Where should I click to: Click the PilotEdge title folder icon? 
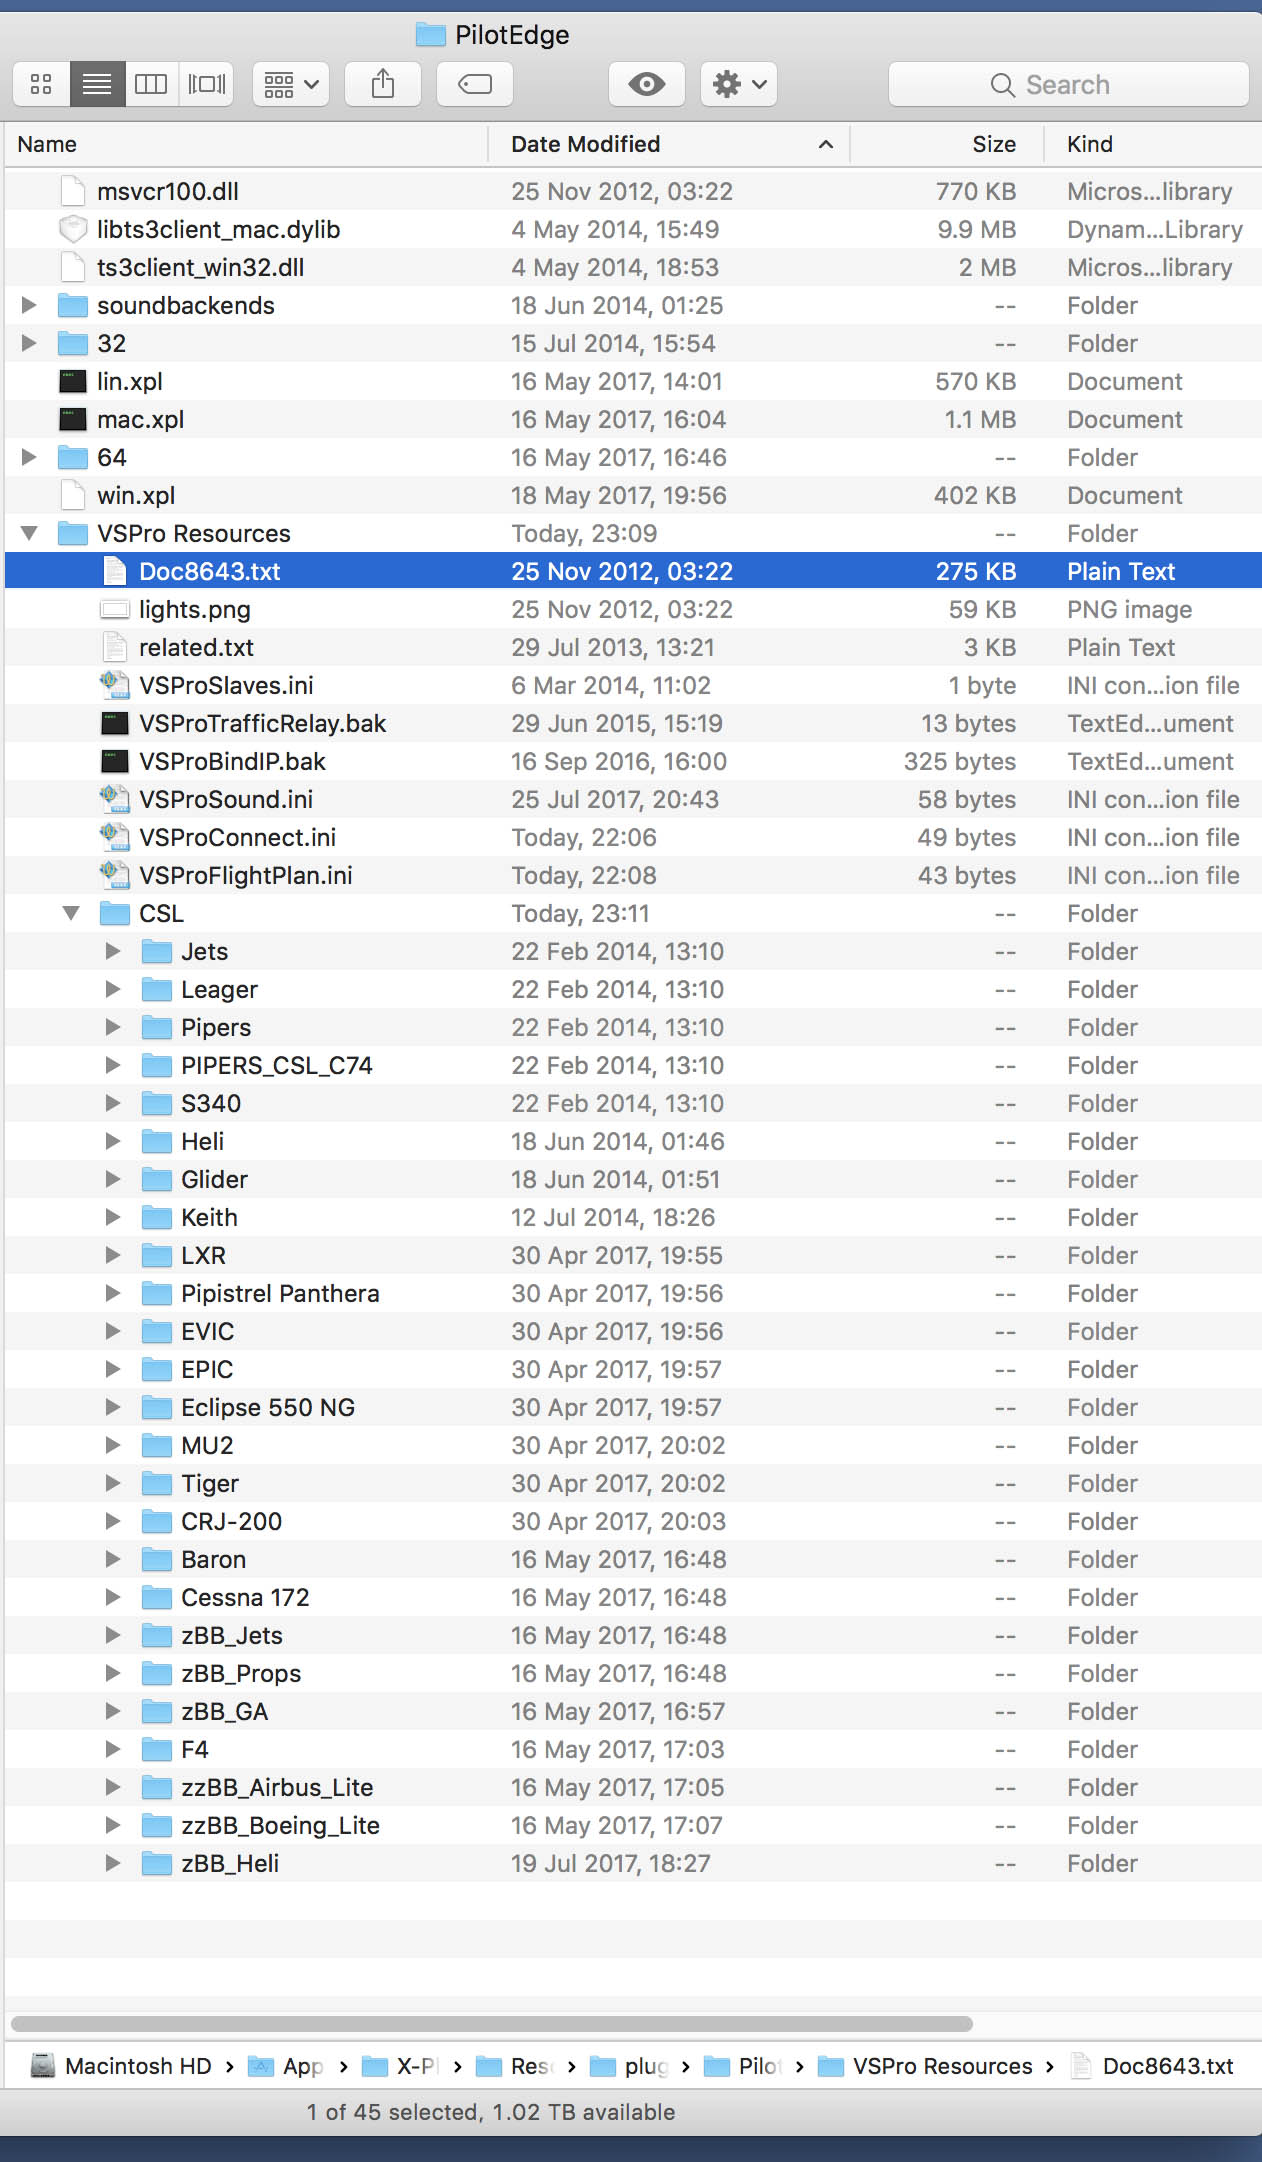pos(430,35)
